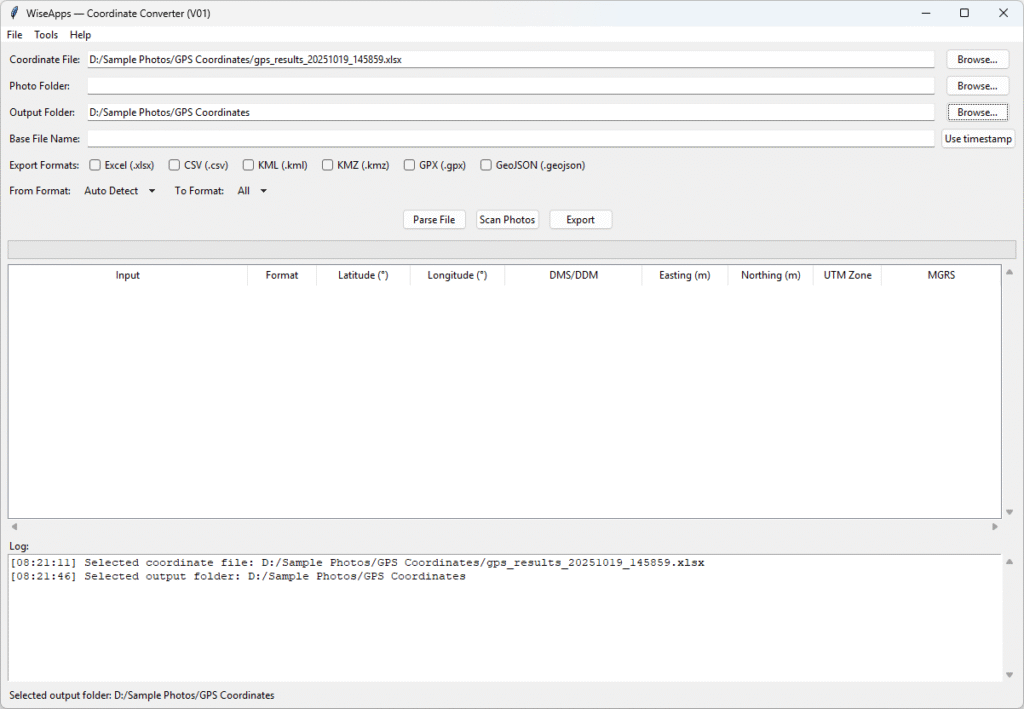Open the Help menu

click(x=80, y=34)
